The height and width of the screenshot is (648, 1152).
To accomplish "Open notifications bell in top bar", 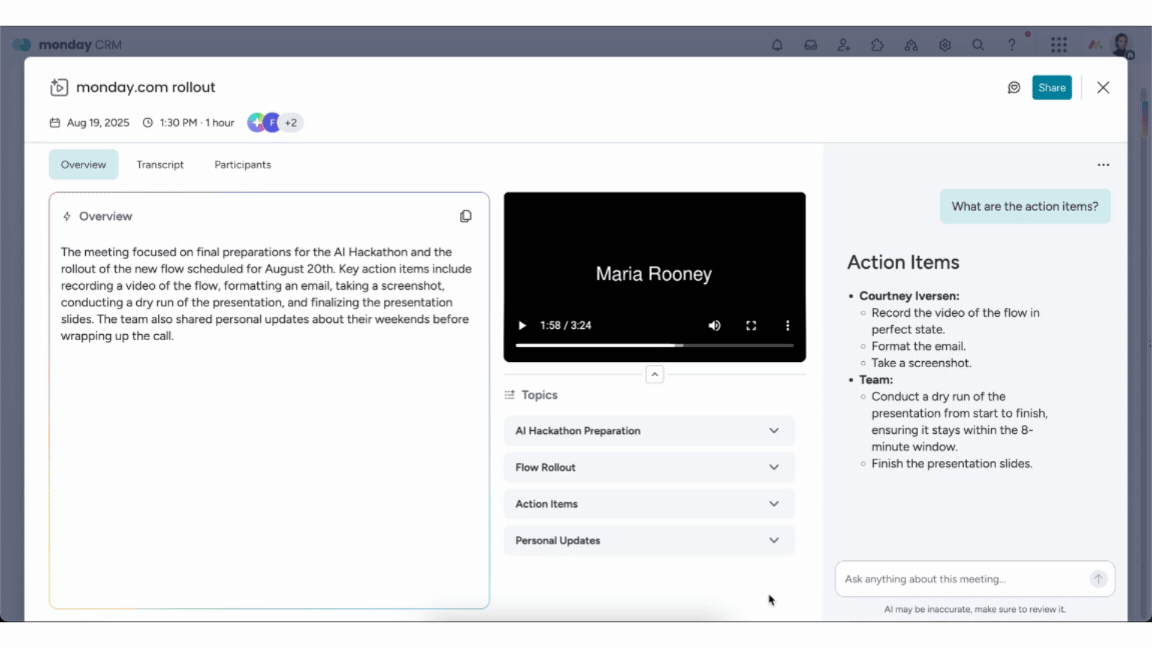I will (777, 45).
